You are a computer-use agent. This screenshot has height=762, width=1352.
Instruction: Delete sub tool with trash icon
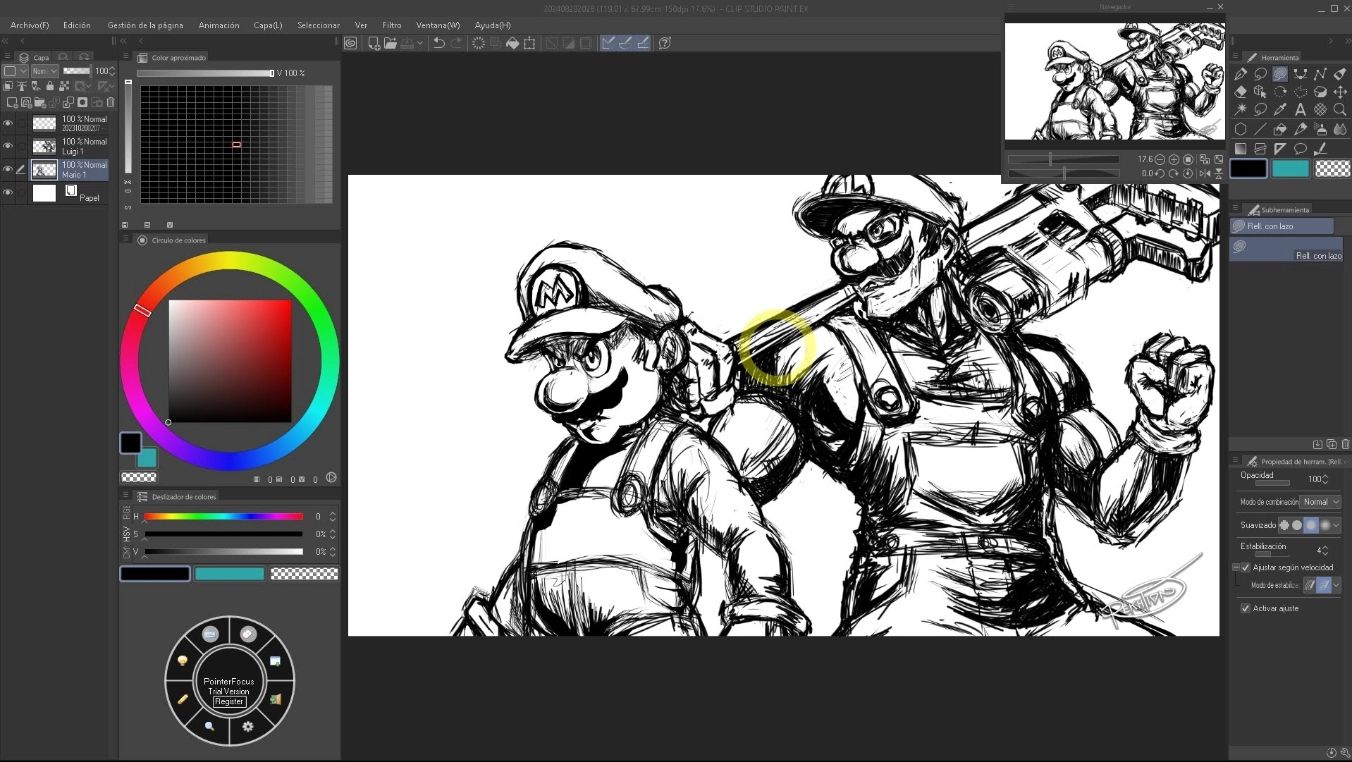coord(1345,444)
